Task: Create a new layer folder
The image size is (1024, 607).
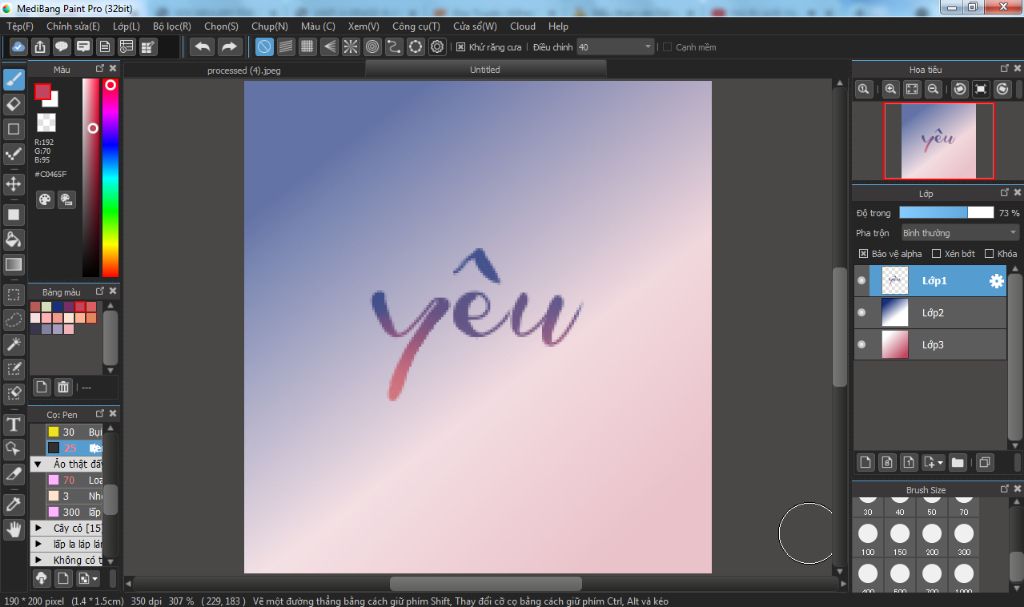Action: point(957,463)
